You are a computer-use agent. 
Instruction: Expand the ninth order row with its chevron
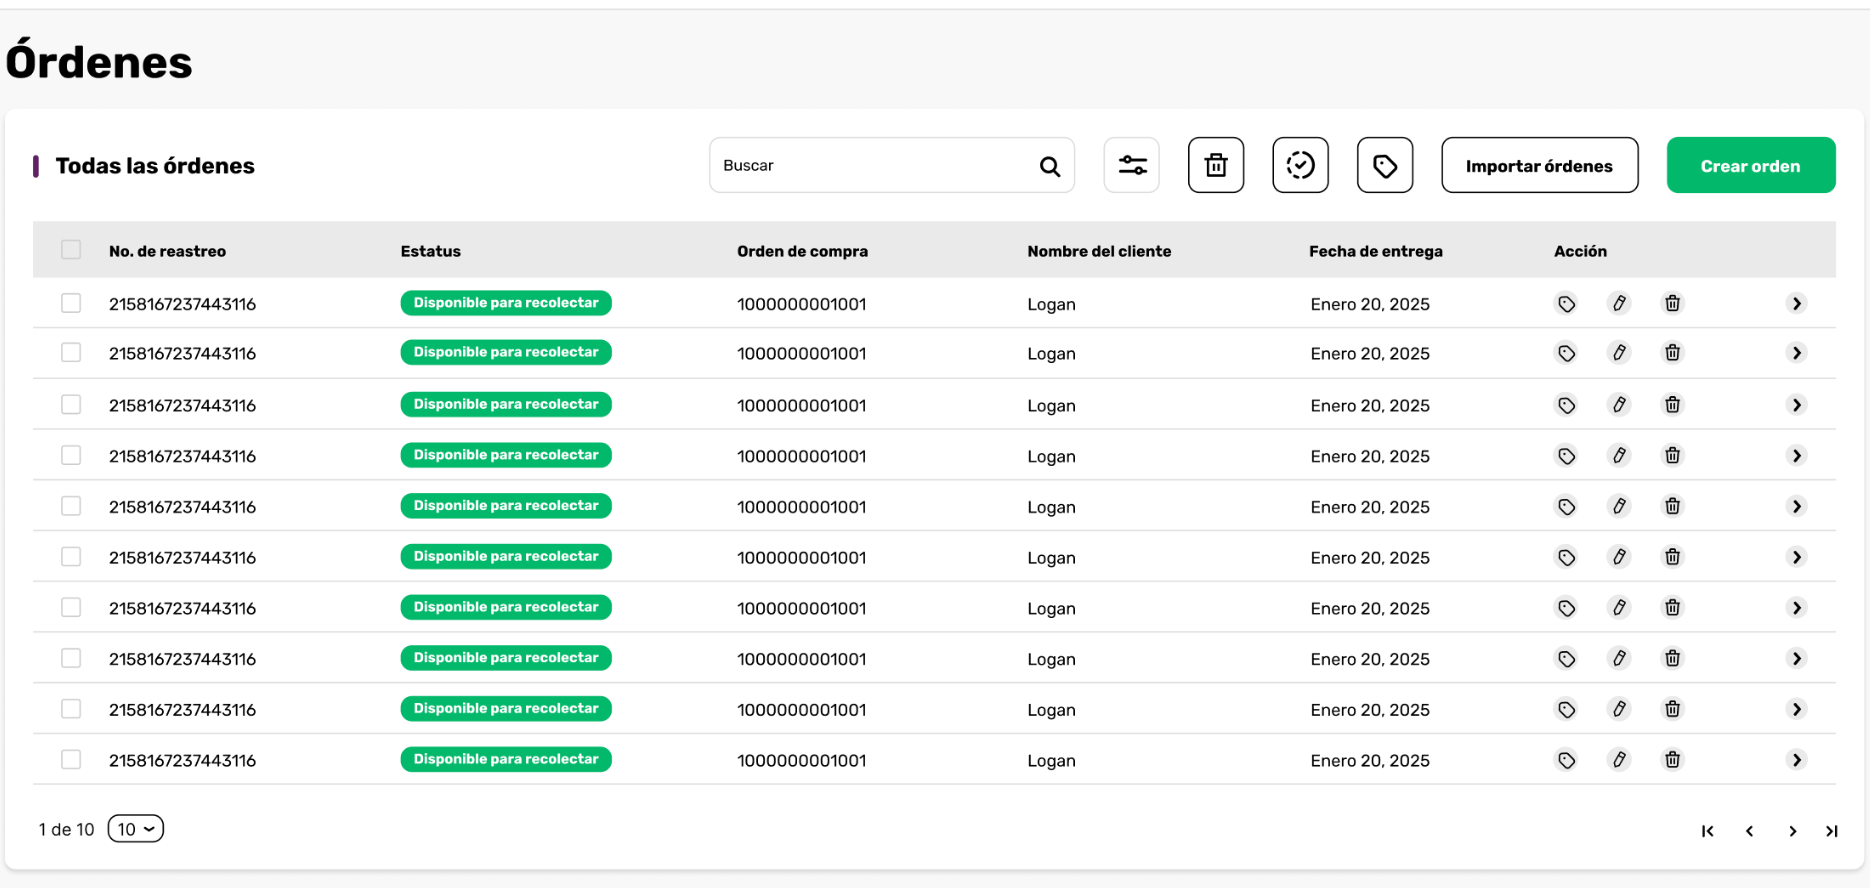[1797, 709]
